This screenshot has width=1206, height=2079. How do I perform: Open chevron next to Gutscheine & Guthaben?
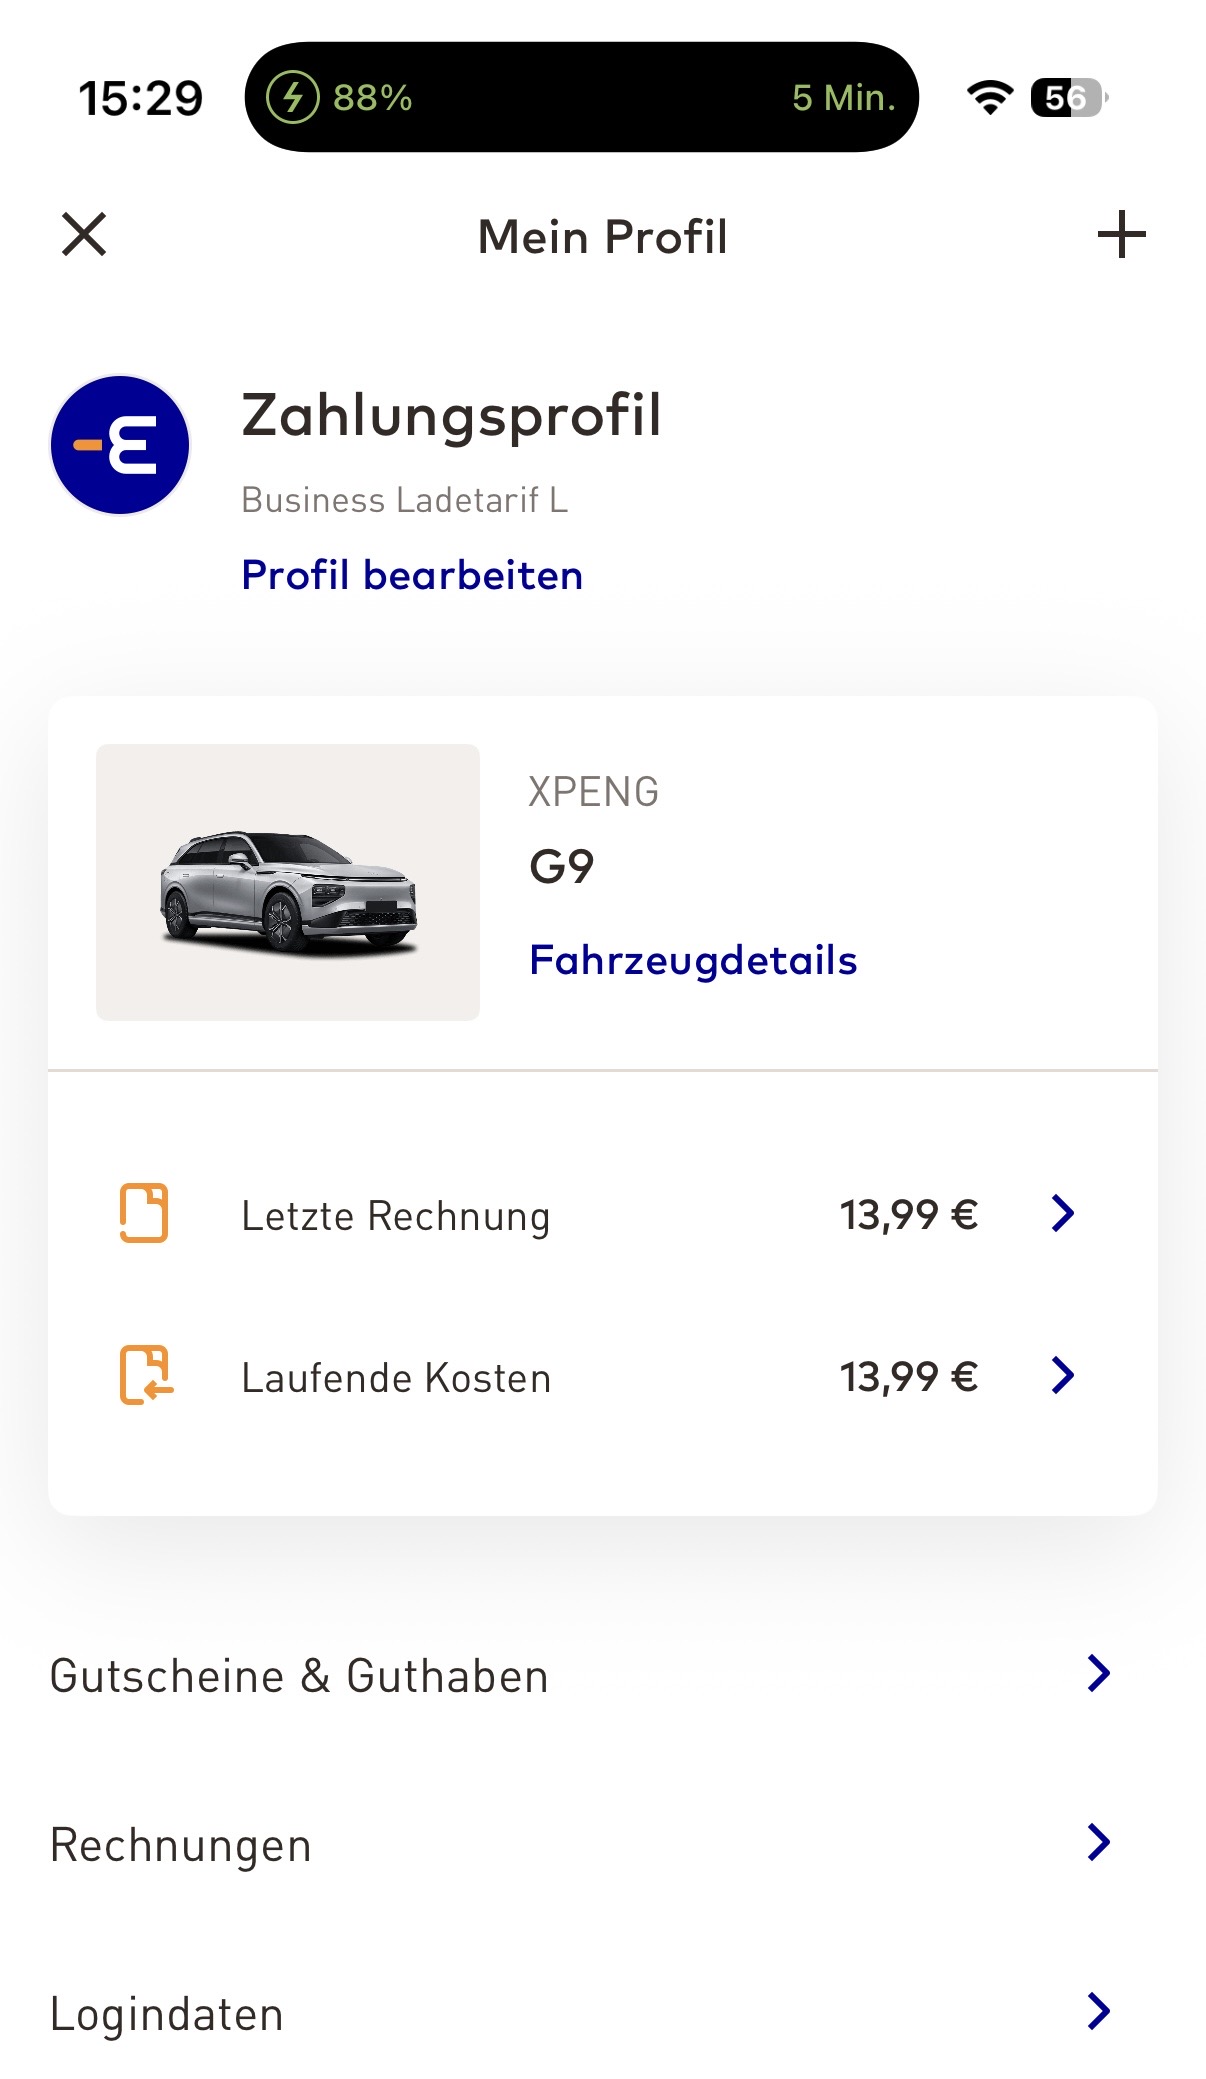pyautogui.click(x=1098, y=1673)
